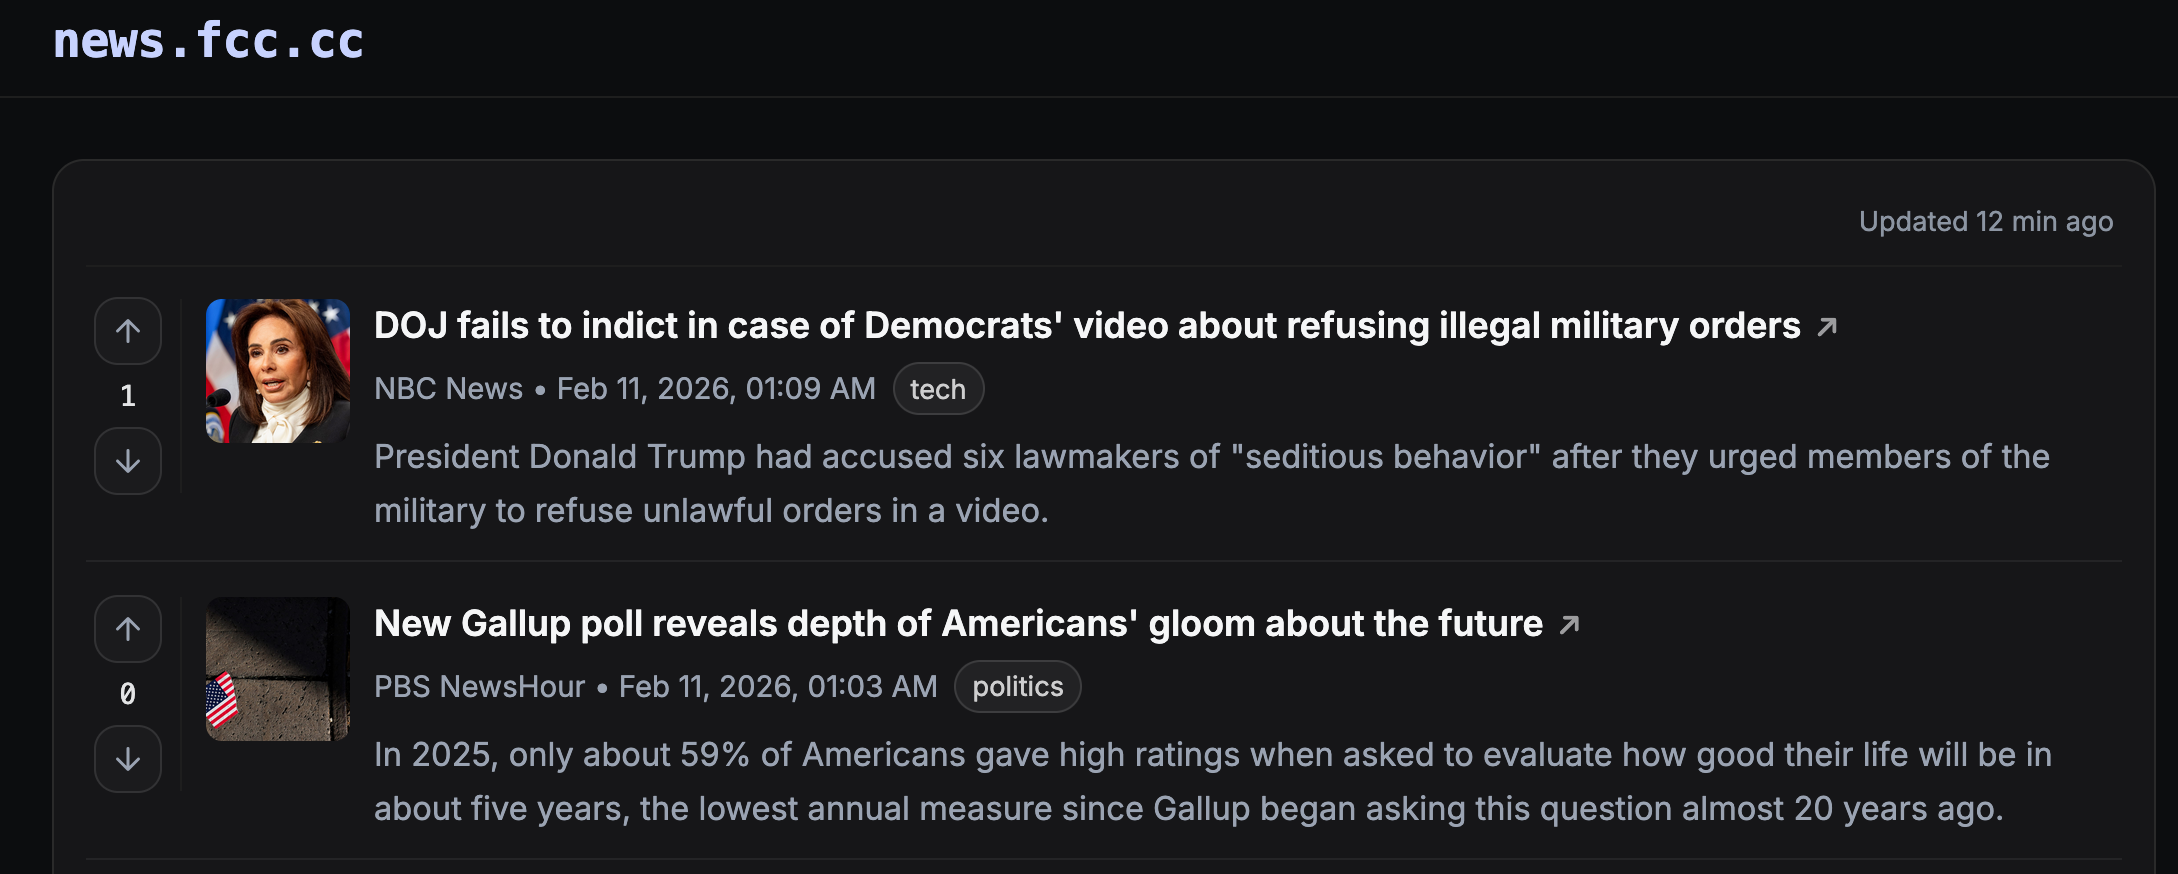
Task: Select the politics tag badge
Action: pos(1017,687)
